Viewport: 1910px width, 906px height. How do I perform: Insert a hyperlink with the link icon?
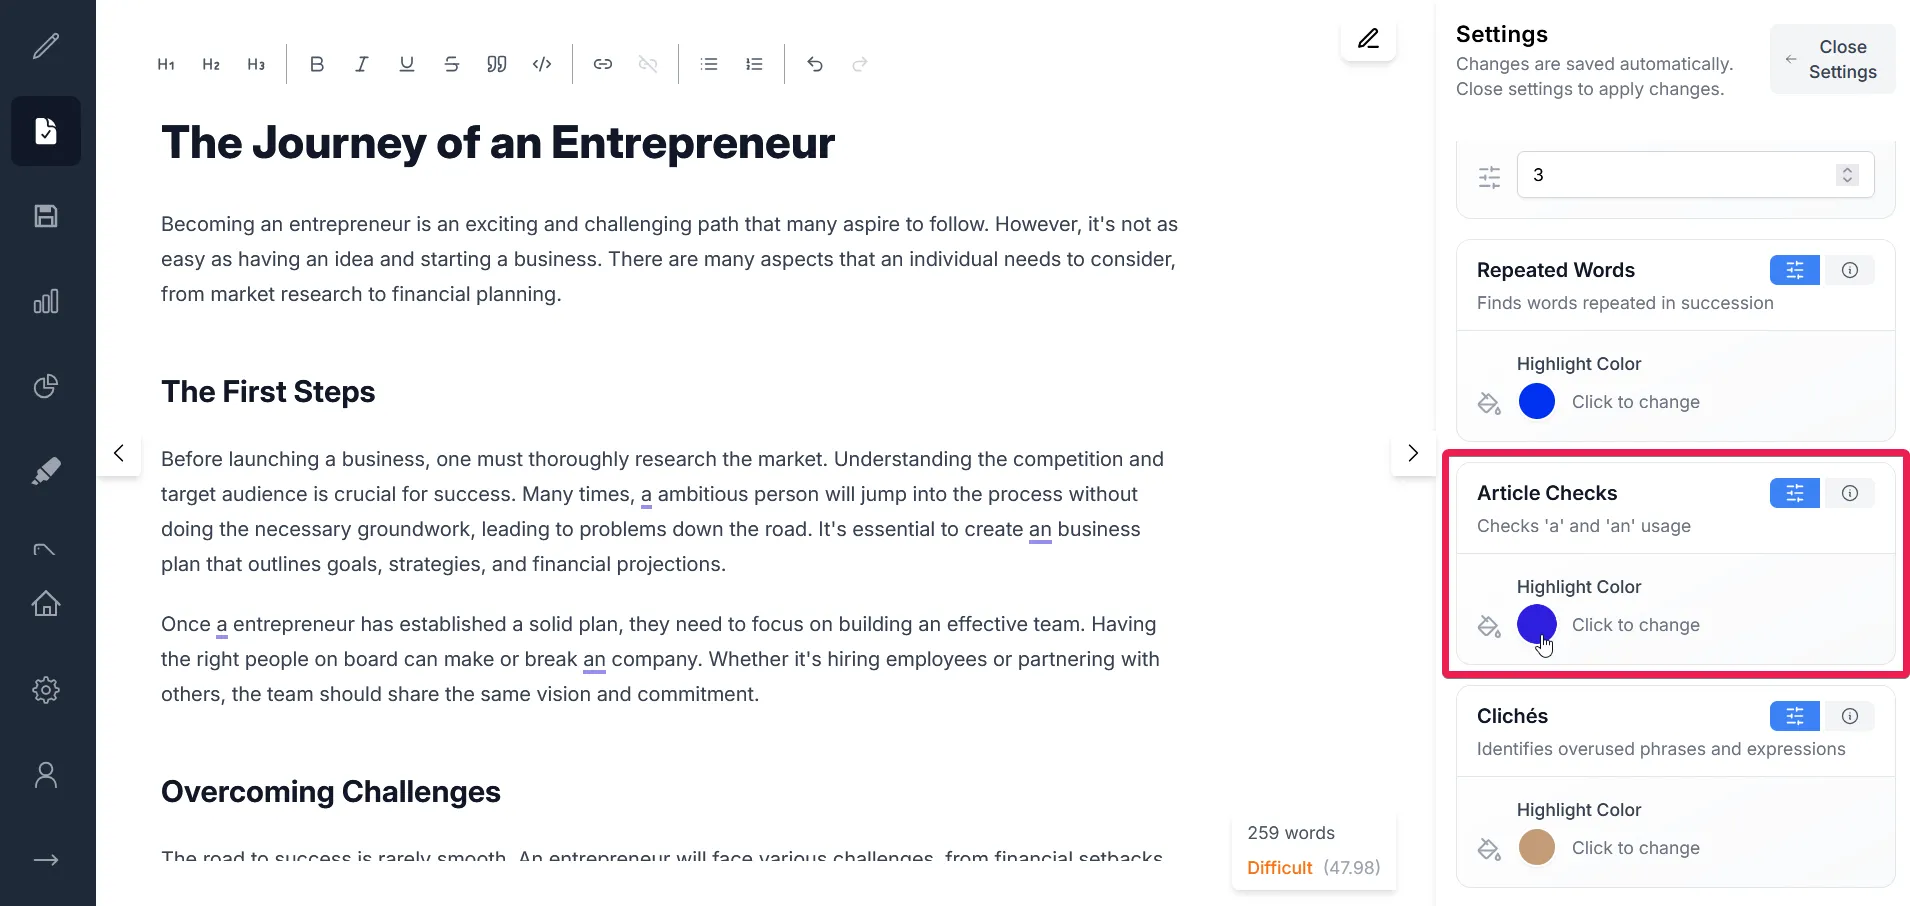[x=603, y=64]
